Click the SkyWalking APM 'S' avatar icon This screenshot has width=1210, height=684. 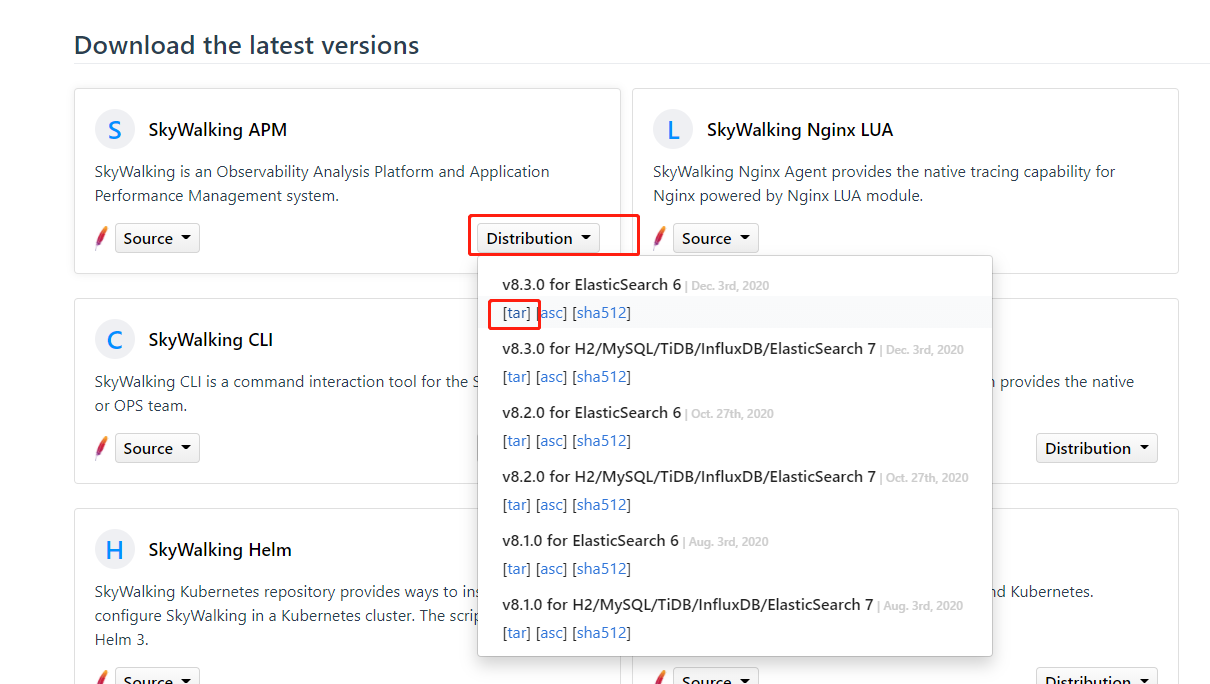[x=114, y=129]
